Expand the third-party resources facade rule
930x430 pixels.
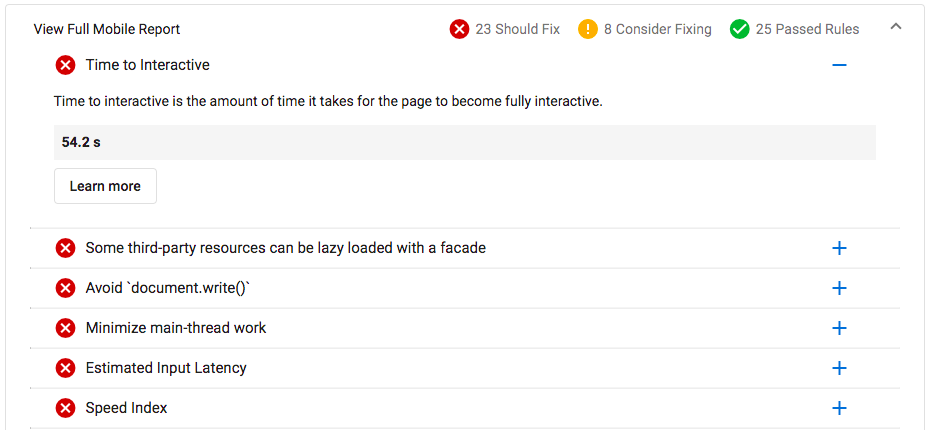click(839, 248)
